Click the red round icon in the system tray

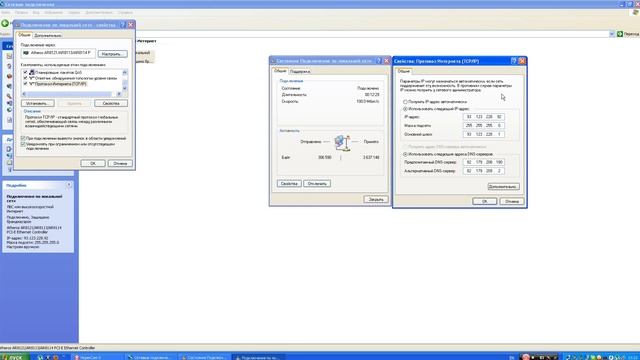click(x=526, y=357)
